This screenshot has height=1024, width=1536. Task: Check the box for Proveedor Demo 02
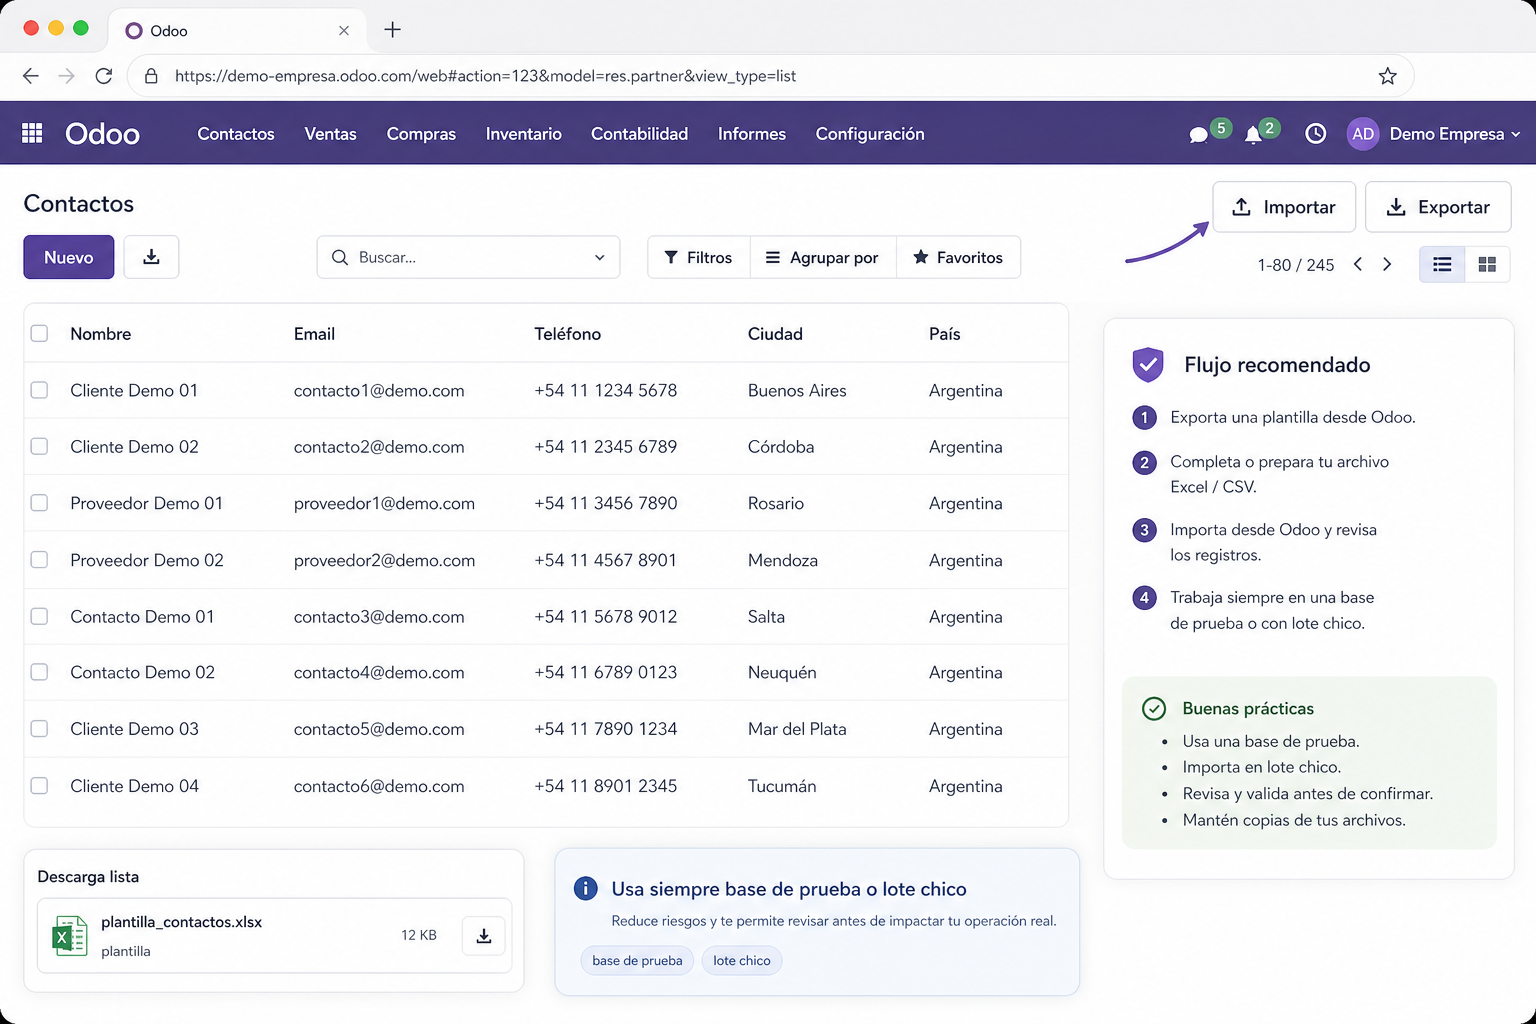[40, 560]
